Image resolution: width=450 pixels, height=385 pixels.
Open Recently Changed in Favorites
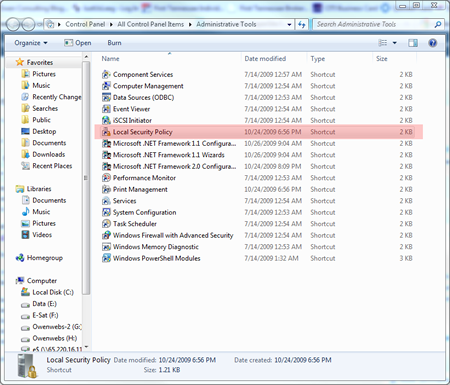pyautogui.click(x=52, y=97)
